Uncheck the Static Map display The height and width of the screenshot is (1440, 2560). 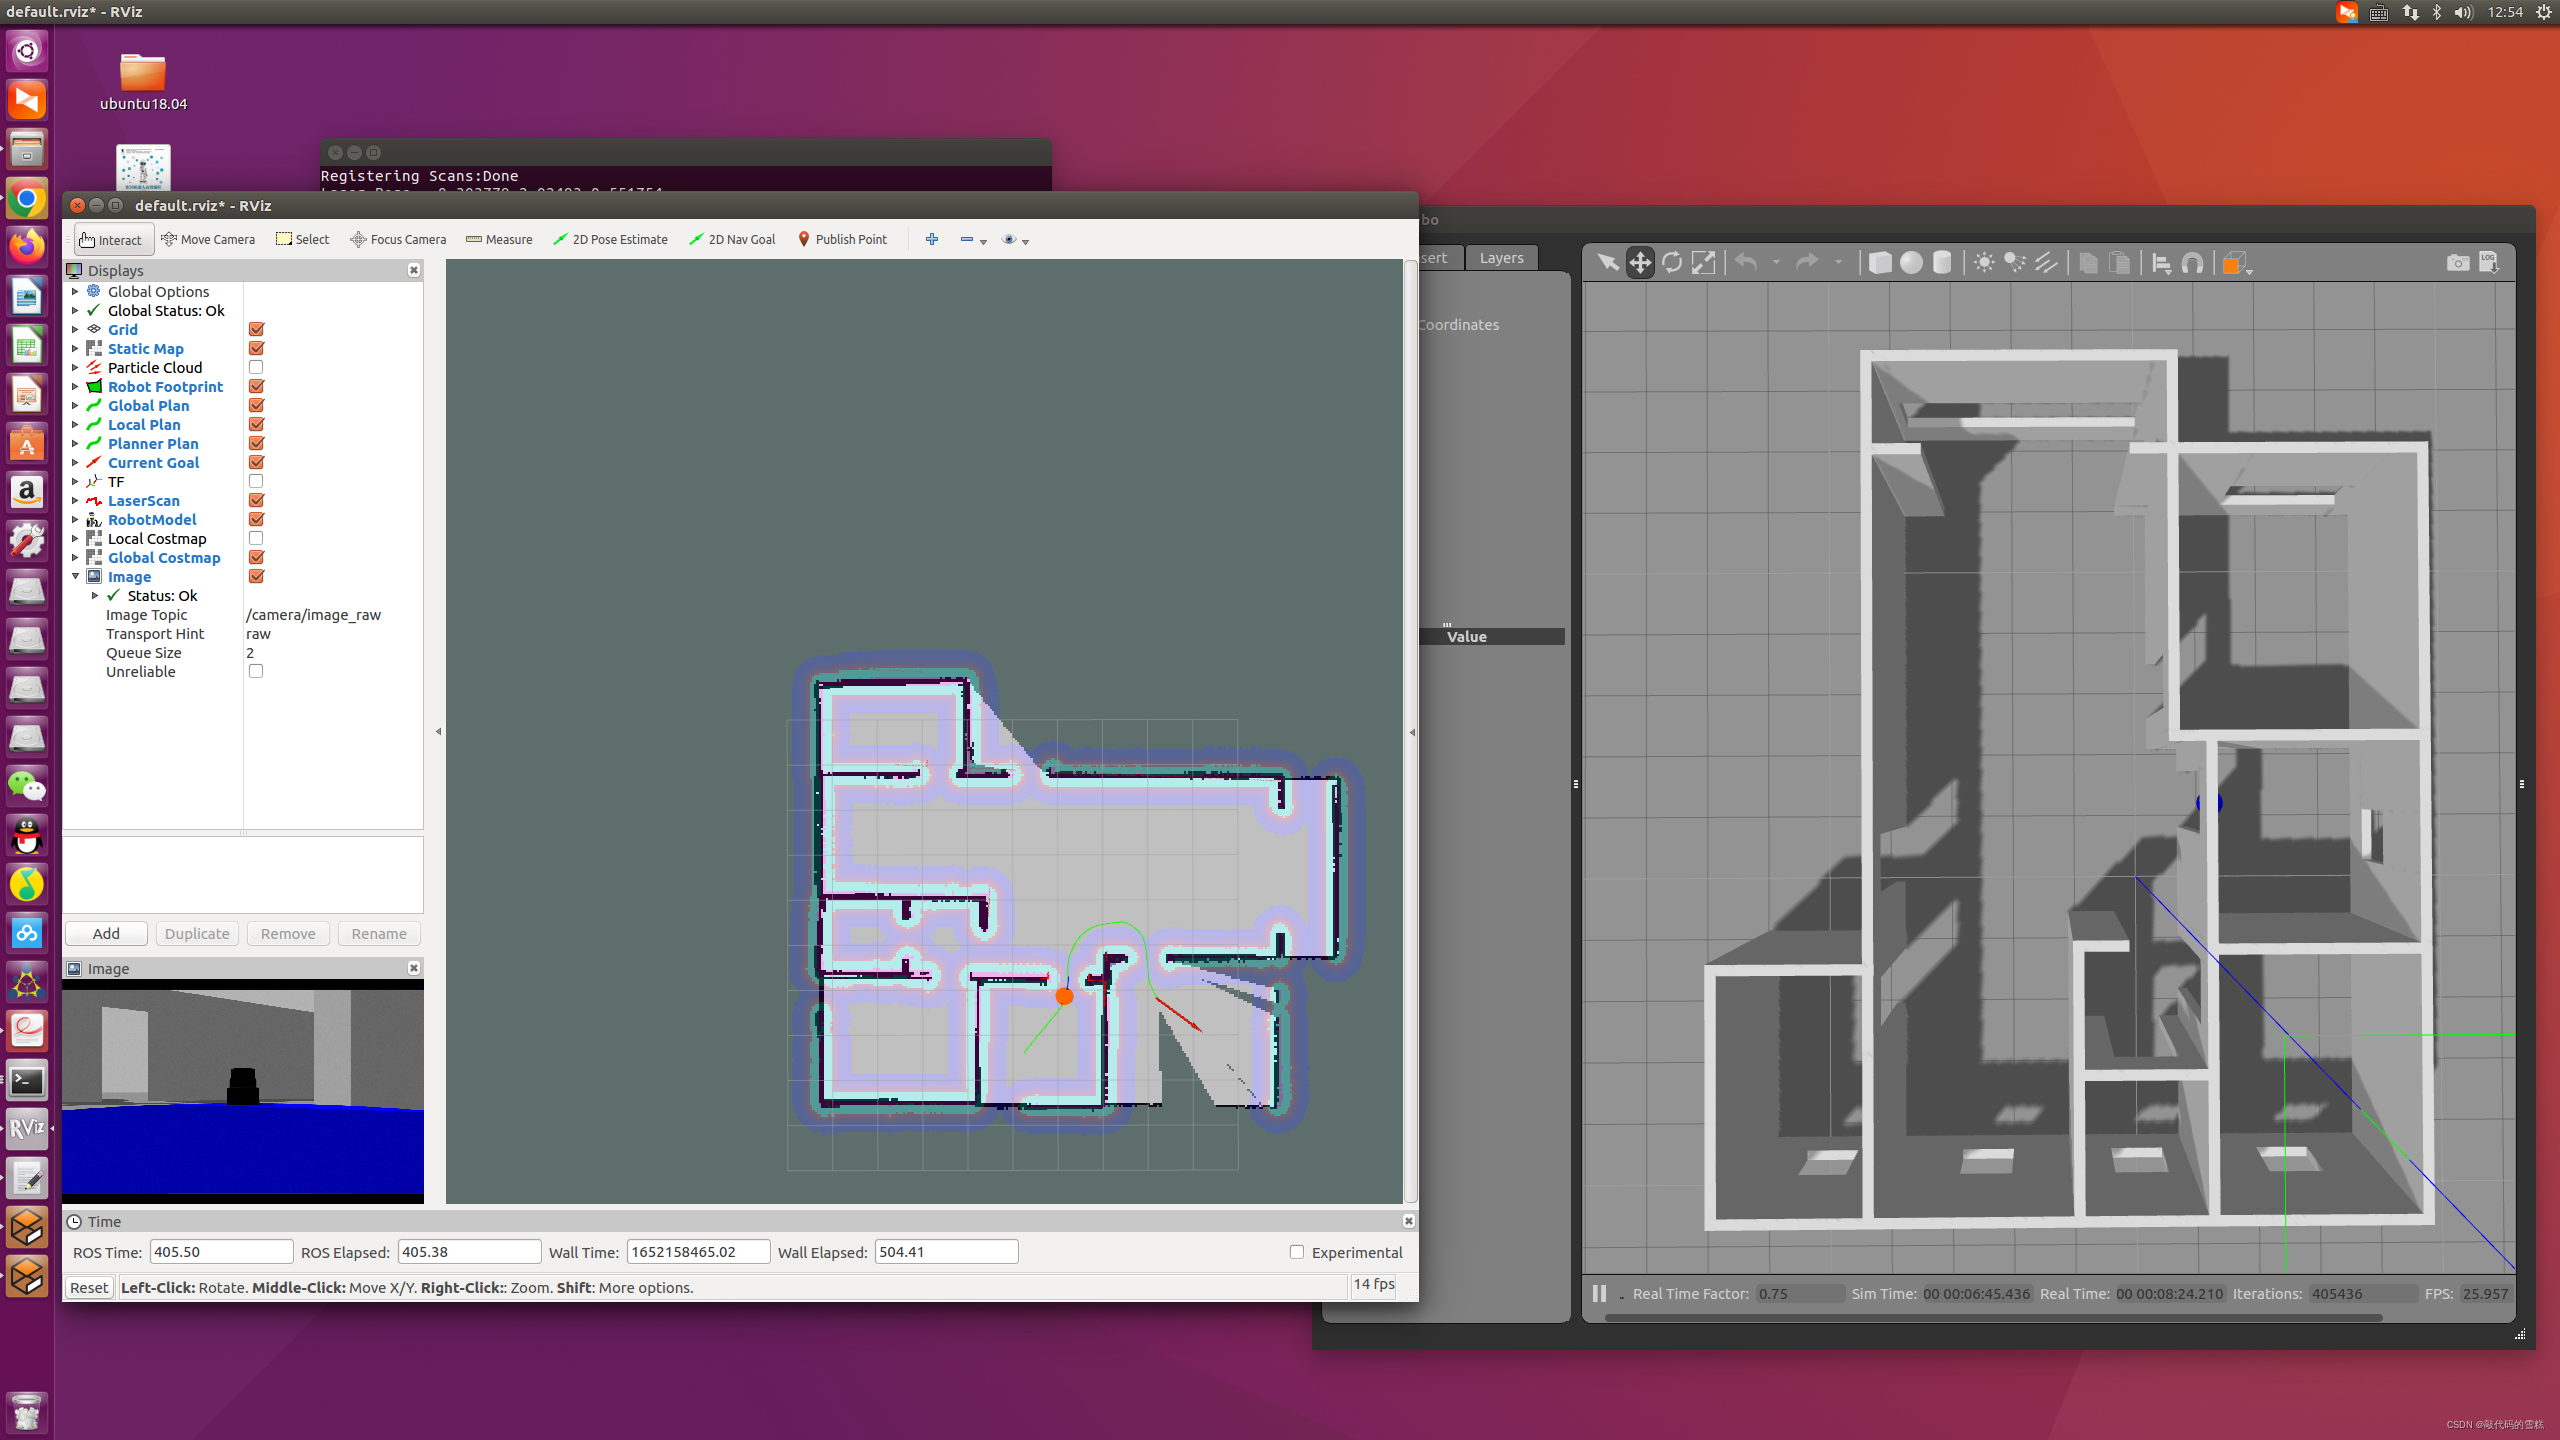click(x=256, y=348)
